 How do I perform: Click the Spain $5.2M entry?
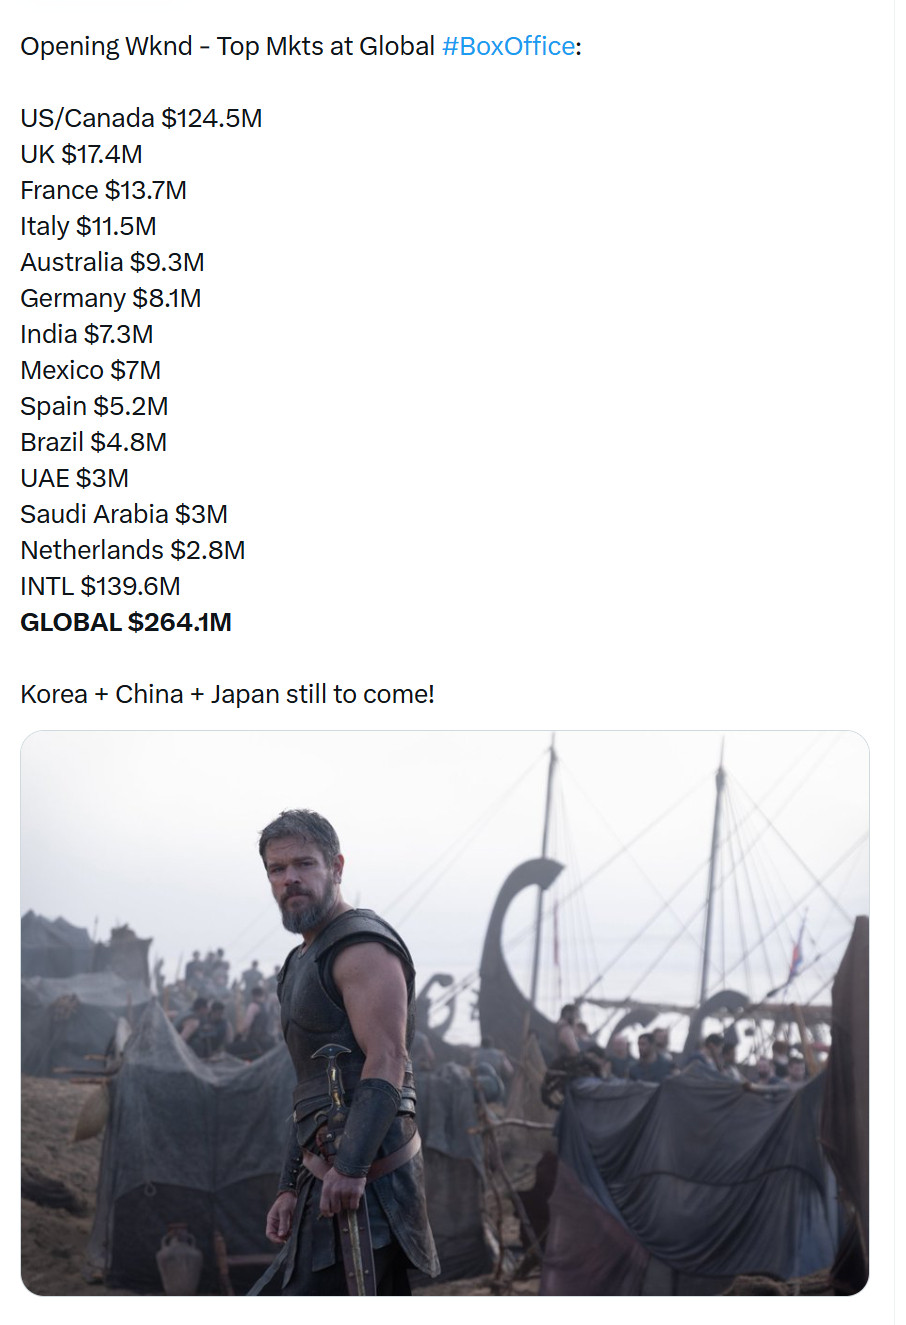(94, 406)
